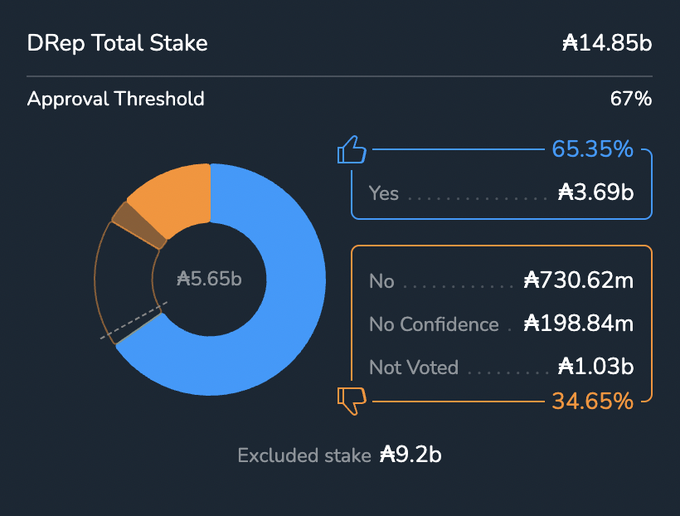Select the 34.65% no percentage
The height and width of the screenshot is (516, 680).
coord(592,402)
